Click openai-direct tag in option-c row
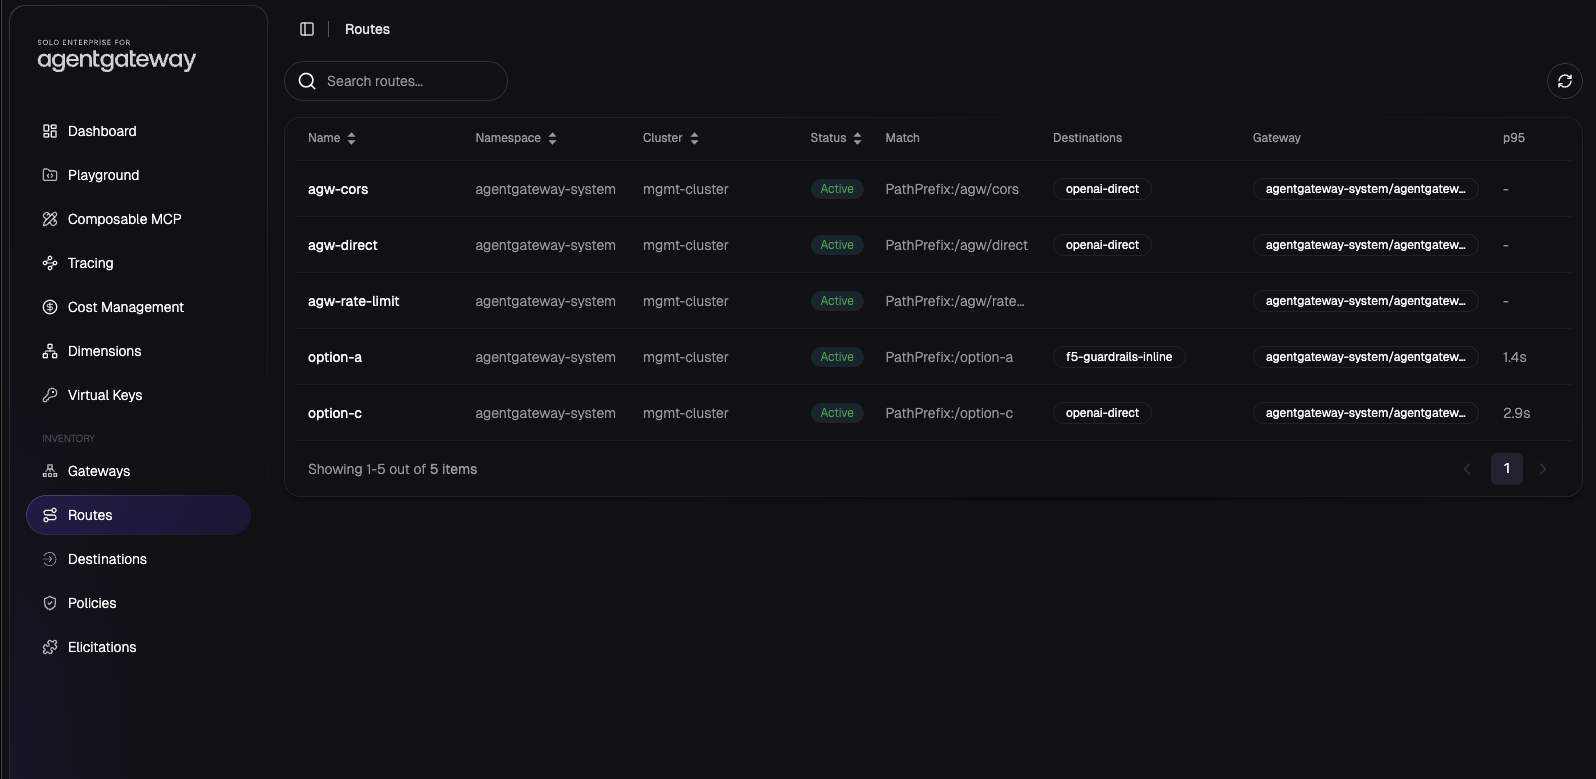 [x=1102, y=413]
